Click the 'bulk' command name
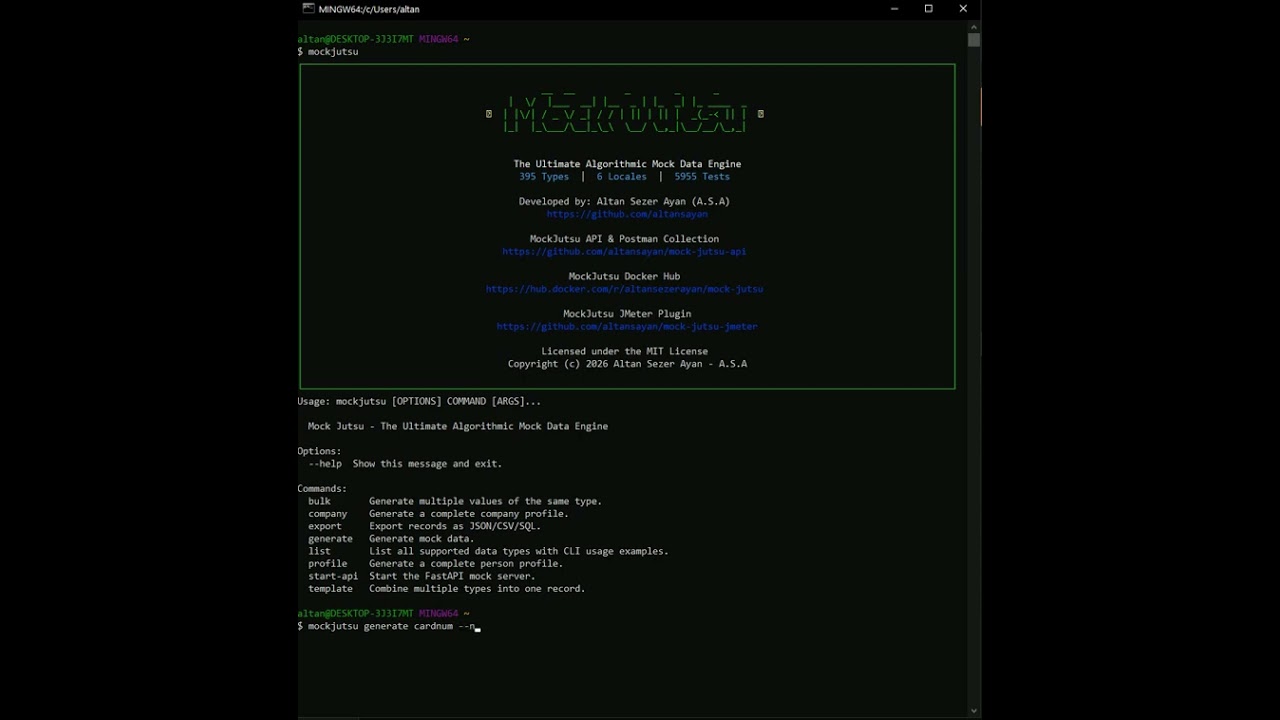Screen dimensions: 1280x720 319,501
